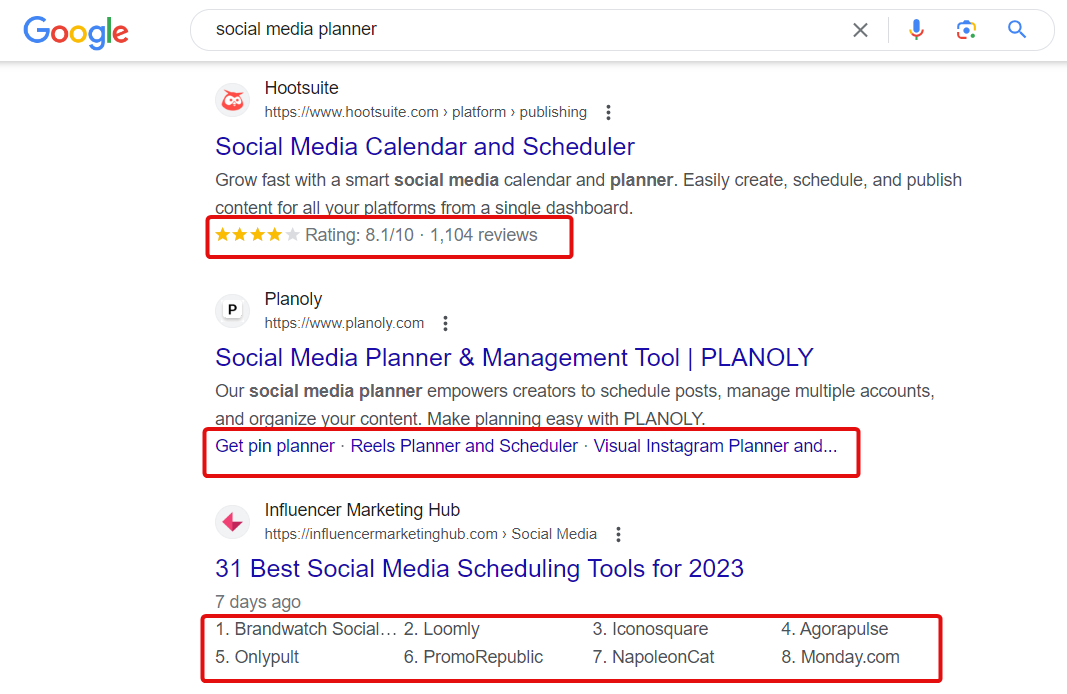Click the hootsuite.com platform publishing URL
Screen dimensions: 1067x694
point(425,112)
